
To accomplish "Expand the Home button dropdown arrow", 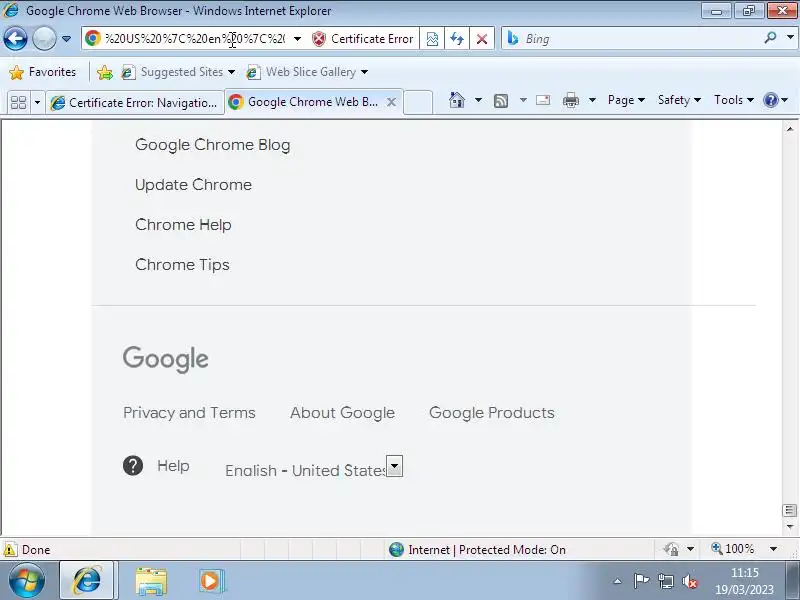I will coord(478,100).
